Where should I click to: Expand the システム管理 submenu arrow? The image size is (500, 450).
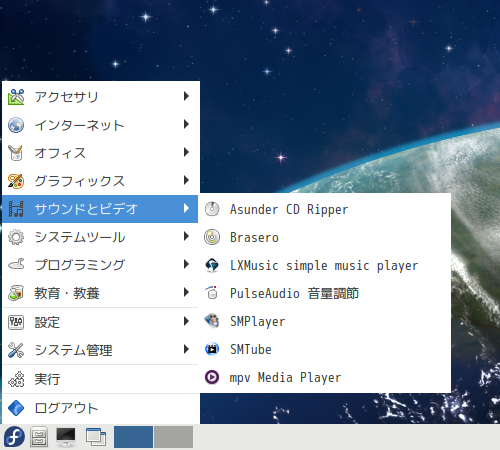[186, 349]
